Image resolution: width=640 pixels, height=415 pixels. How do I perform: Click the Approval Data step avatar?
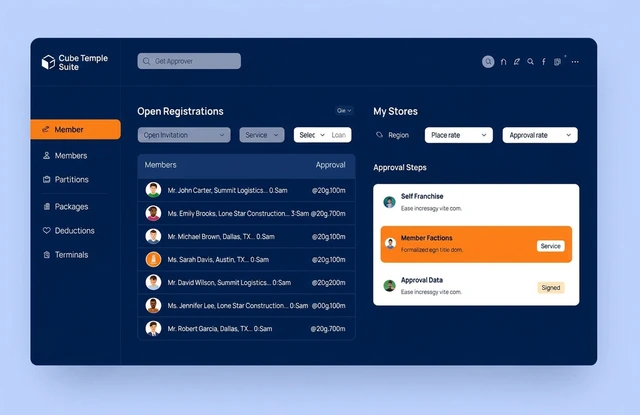389,286
